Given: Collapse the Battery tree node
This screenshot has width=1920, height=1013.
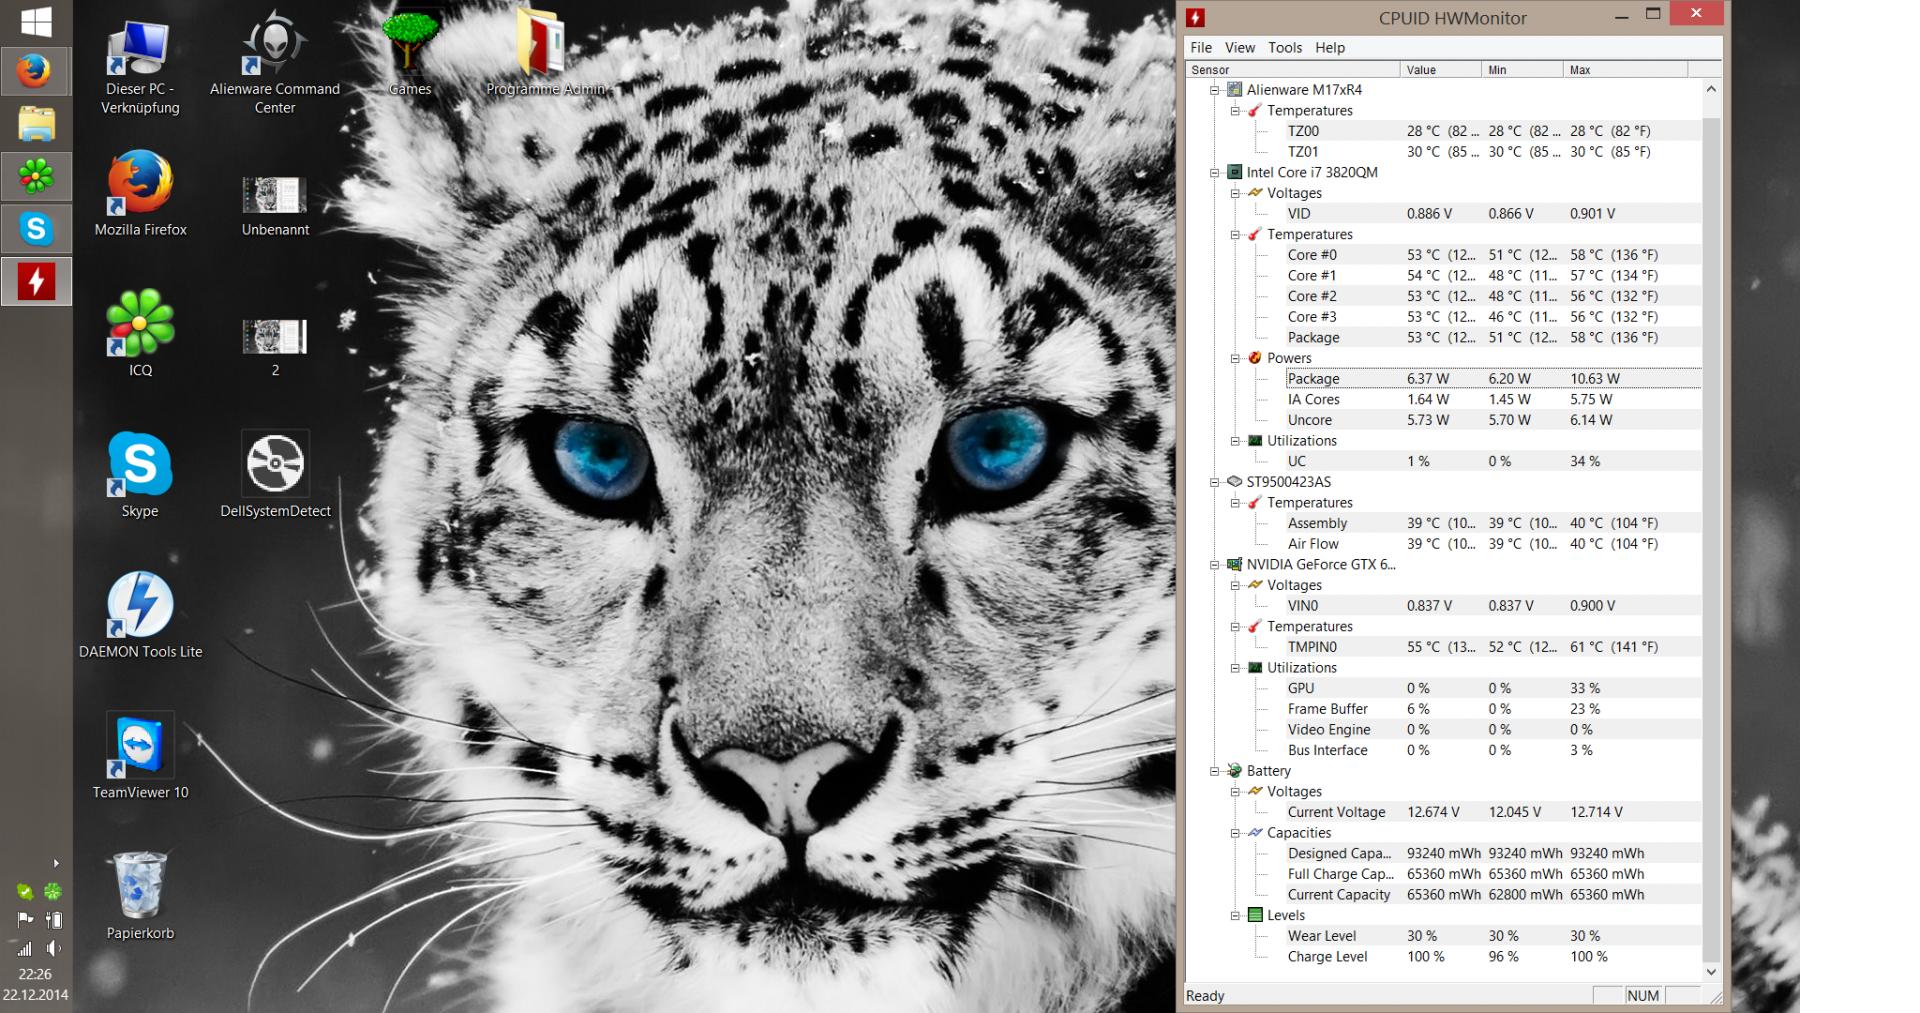Looking at the screenshot, I should click(1215, 771).
